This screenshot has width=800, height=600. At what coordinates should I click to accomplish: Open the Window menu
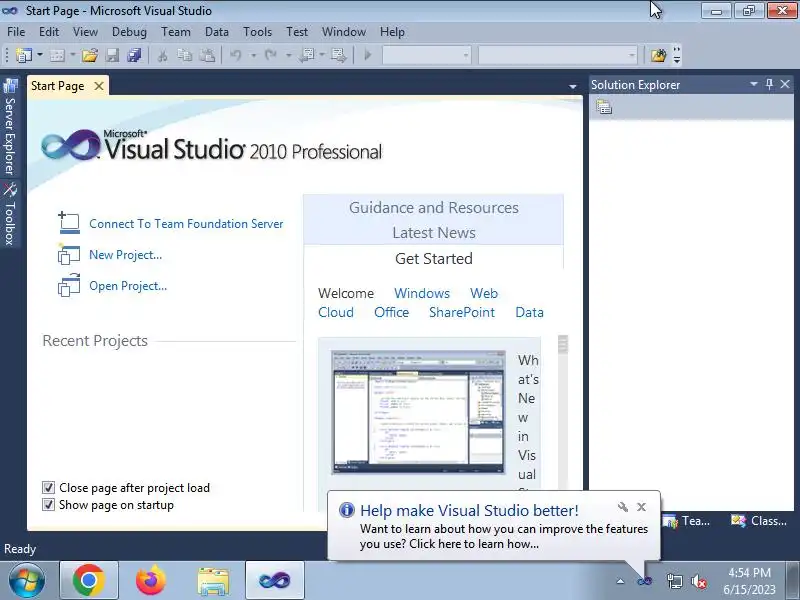(x=344, y=32)
